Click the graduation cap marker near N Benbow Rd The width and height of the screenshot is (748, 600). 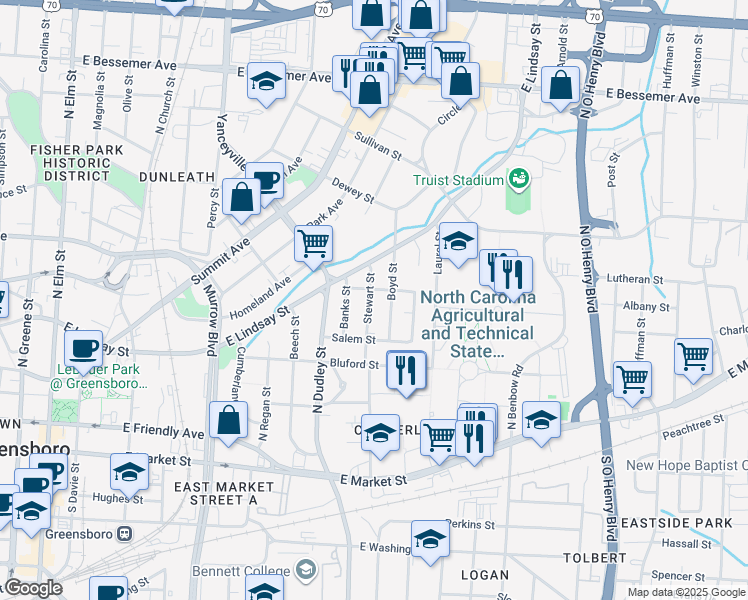tap(541, 419)
